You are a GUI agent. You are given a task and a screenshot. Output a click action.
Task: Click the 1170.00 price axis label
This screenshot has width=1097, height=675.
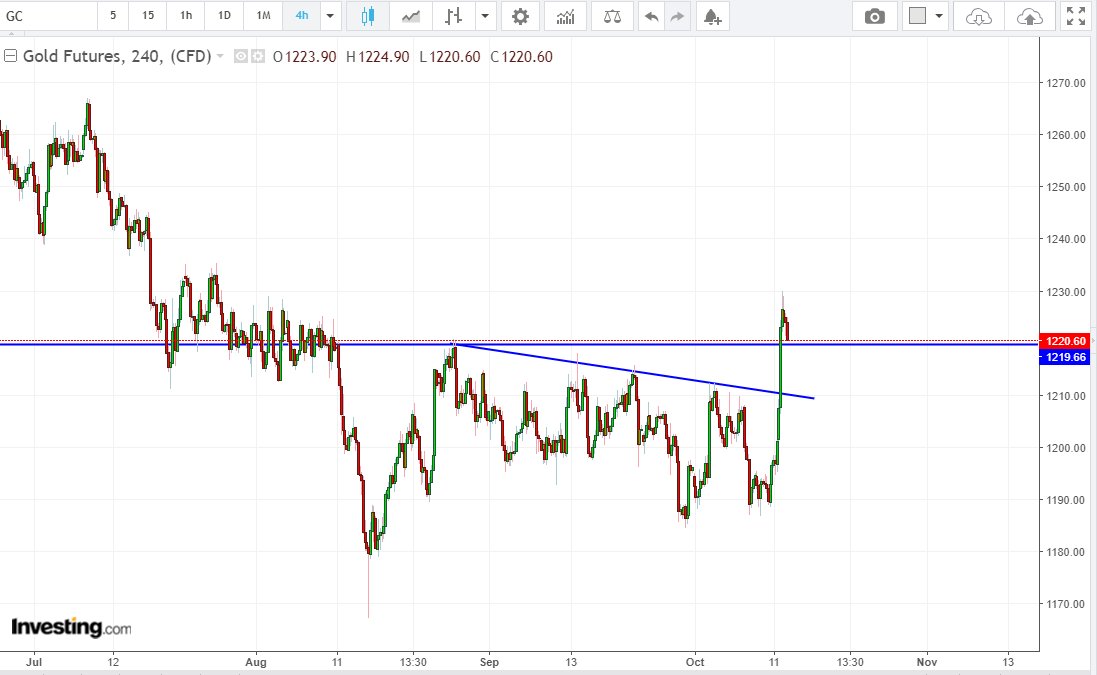(1066, 604)
